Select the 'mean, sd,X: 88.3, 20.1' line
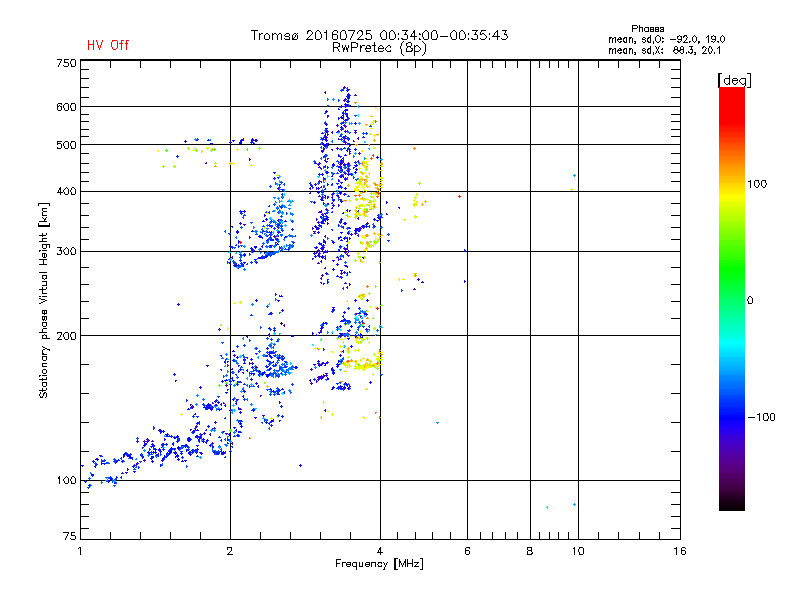 664,50
